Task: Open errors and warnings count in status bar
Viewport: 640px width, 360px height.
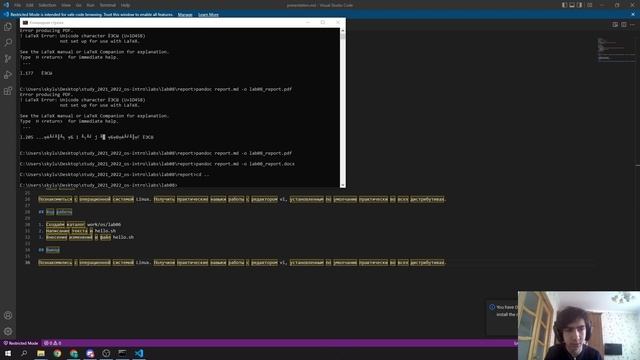Action: click(52, 343)
